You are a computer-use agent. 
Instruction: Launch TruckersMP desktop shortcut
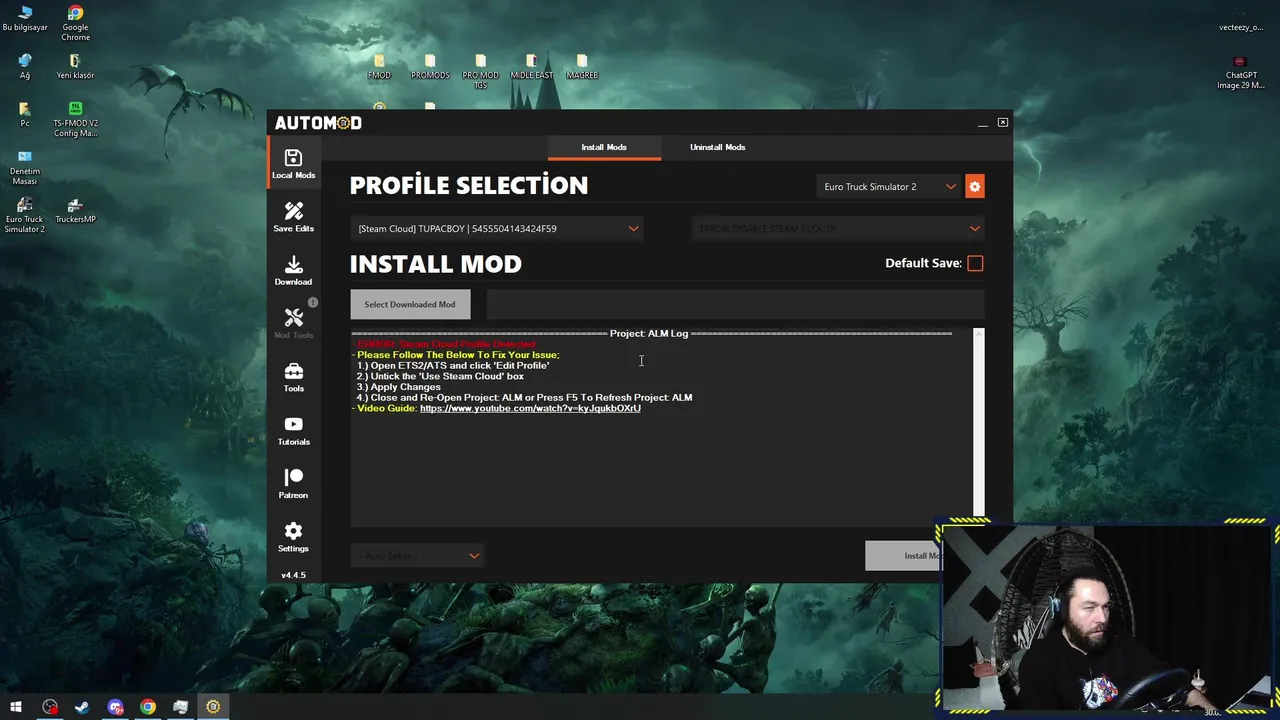coord(75,210)
